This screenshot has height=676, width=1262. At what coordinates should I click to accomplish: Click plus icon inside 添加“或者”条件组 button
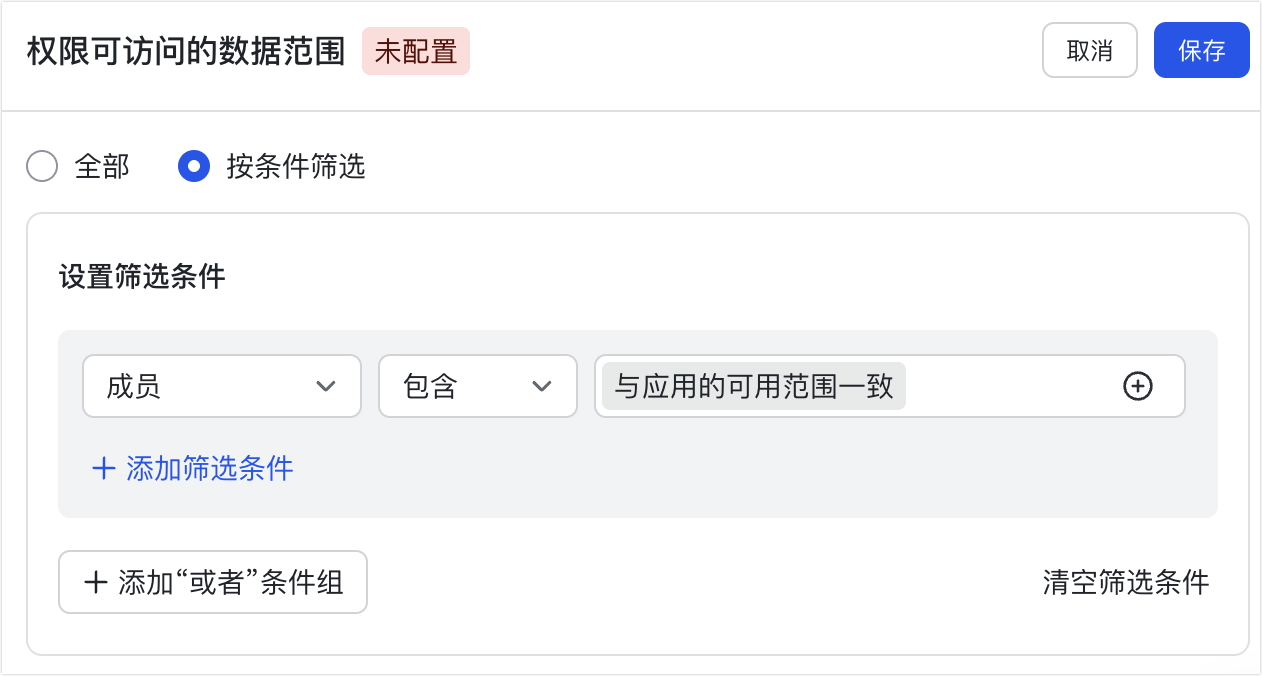(x=95, y=582)
